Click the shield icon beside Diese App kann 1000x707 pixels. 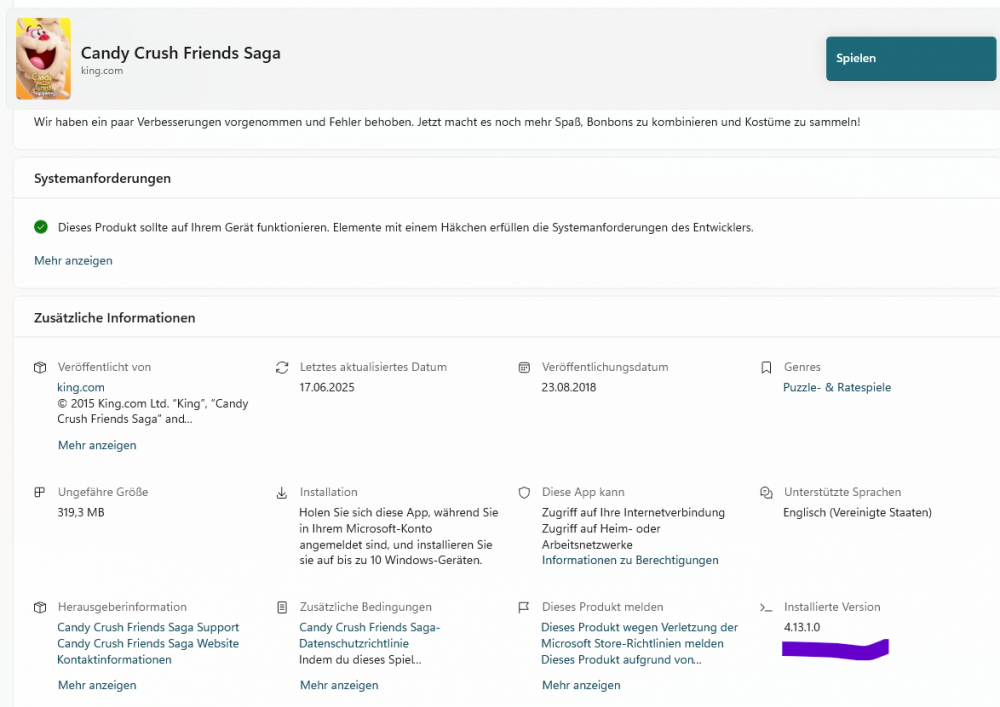pos(524,493)
